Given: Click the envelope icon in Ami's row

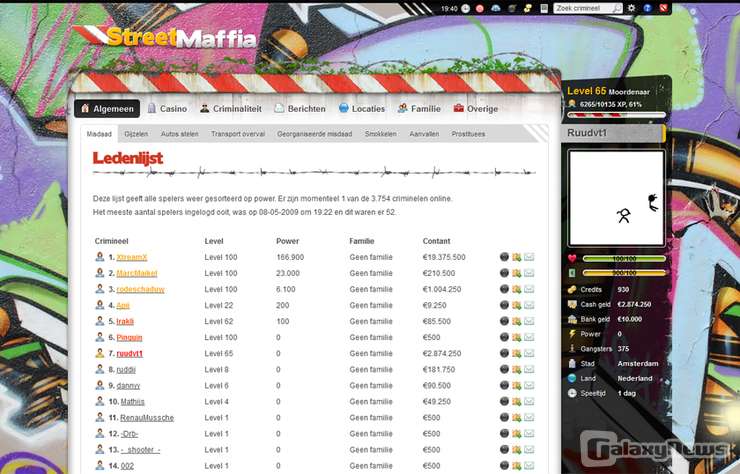Looking at the screenshot, I should 529,305.
